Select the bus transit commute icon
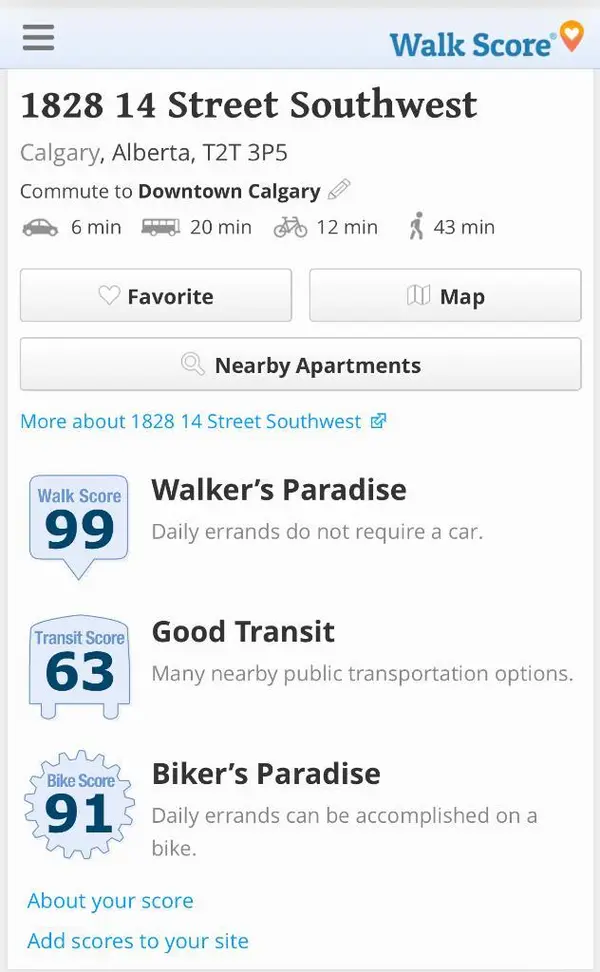Image resolution: width=600 pixels, height=972 pixels. (160, 227)
